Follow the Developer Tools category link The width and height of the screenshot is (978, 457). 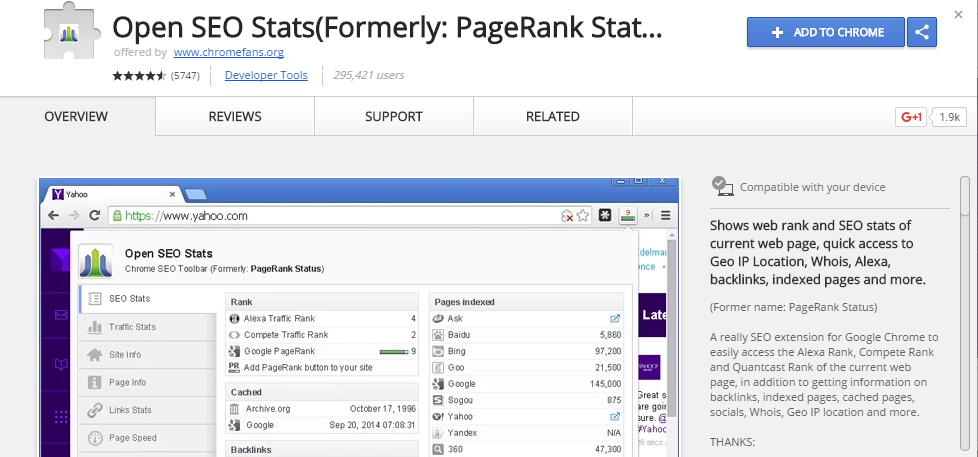pyautogui.click(x=266, y=76)
